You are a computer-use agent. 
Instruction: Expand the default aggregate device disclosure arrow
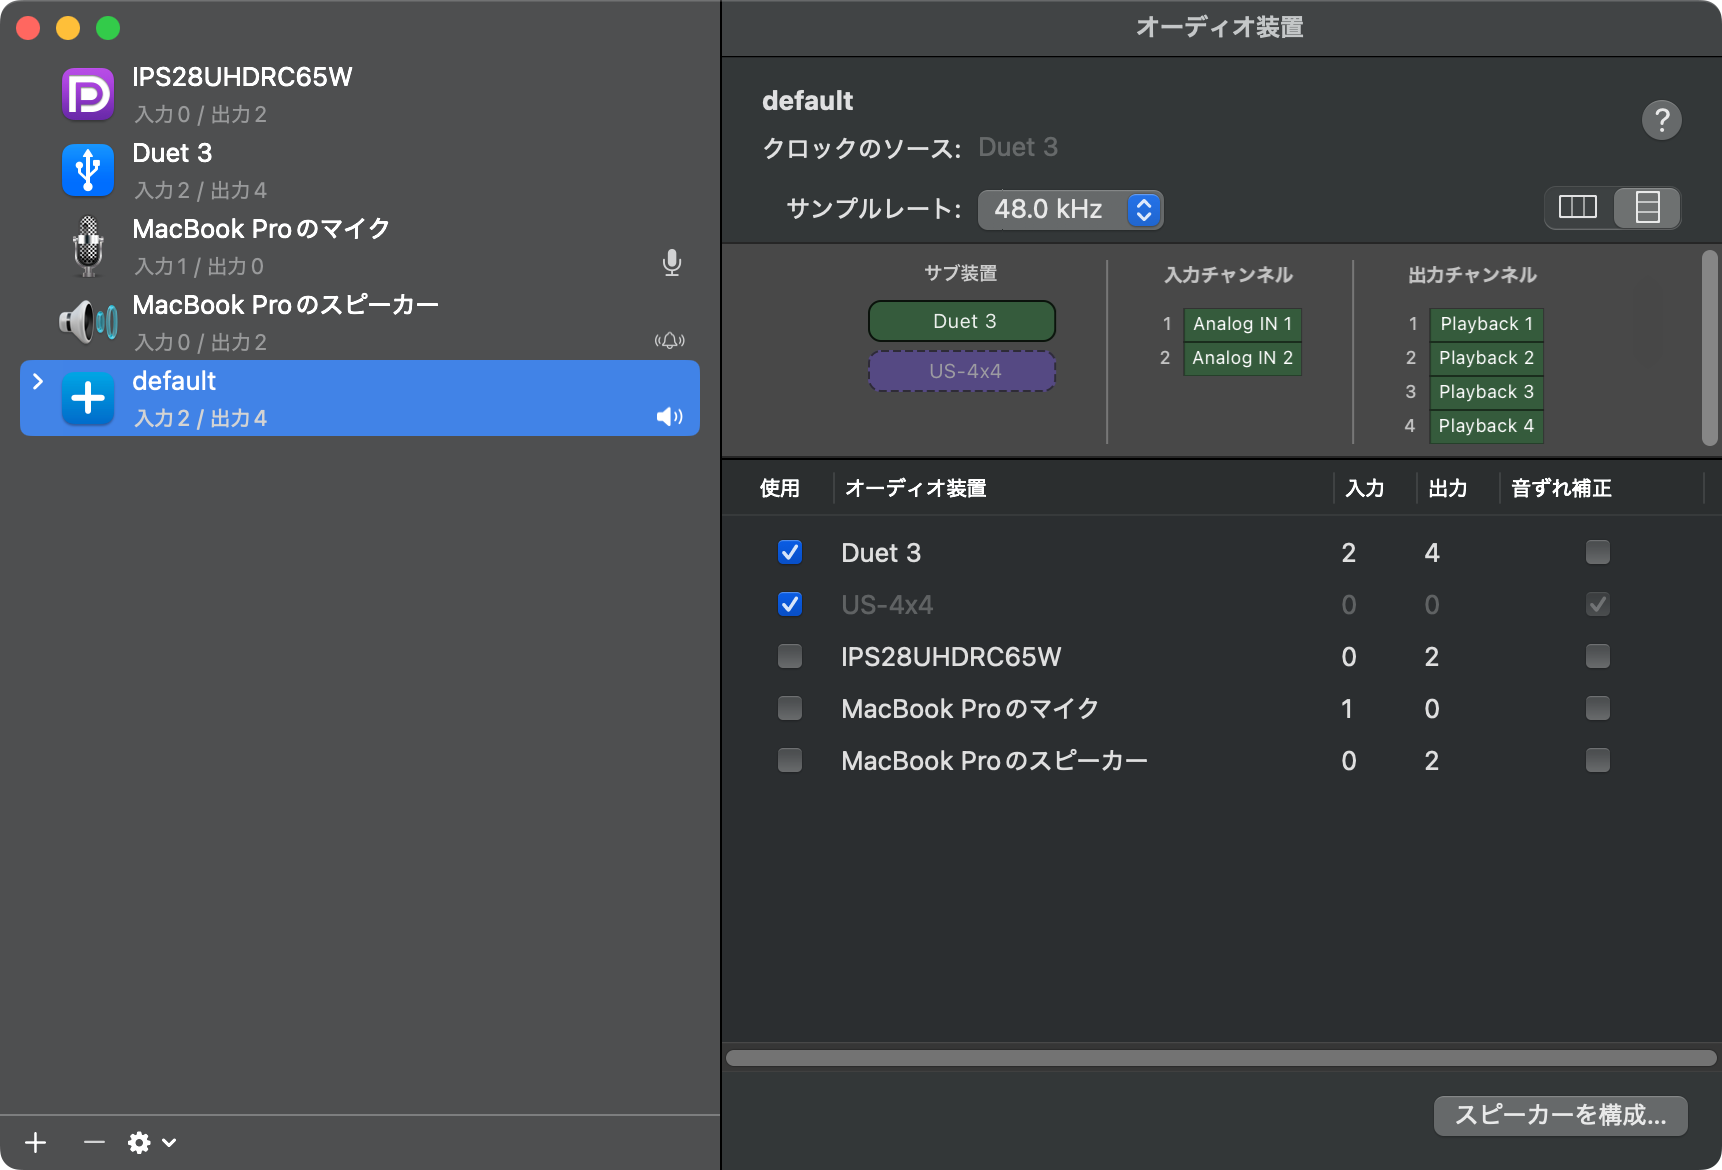point(38,381)
